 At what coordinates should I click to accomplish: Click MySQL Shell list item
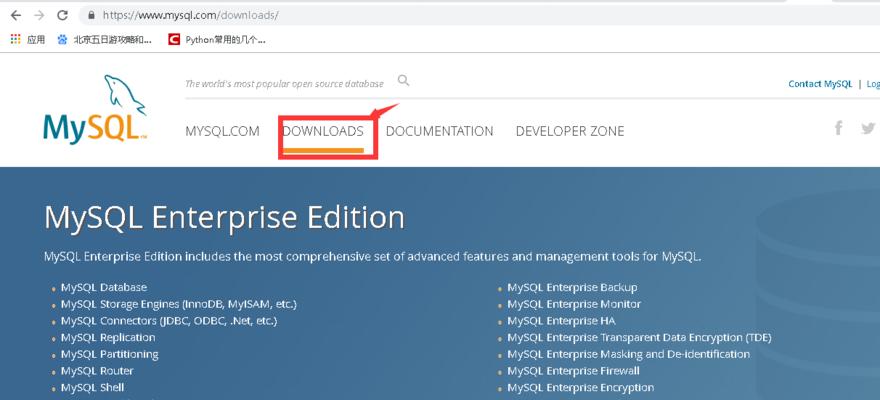(x=93, y=388)
